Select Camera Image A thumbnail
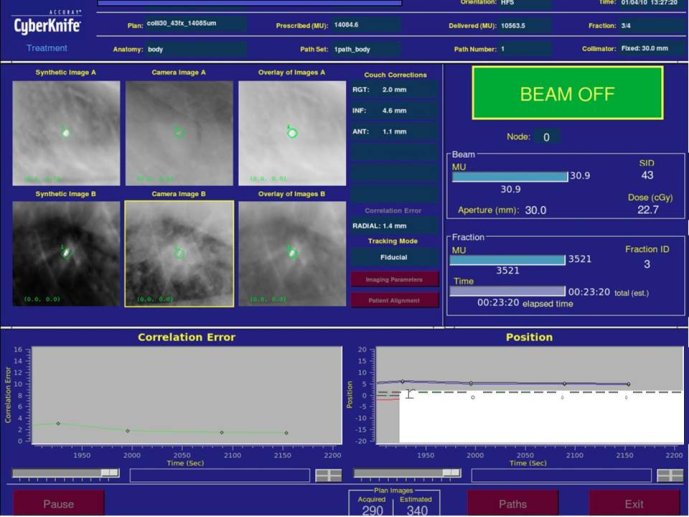Viewport: 689px width, 517px height. point(179,133)
